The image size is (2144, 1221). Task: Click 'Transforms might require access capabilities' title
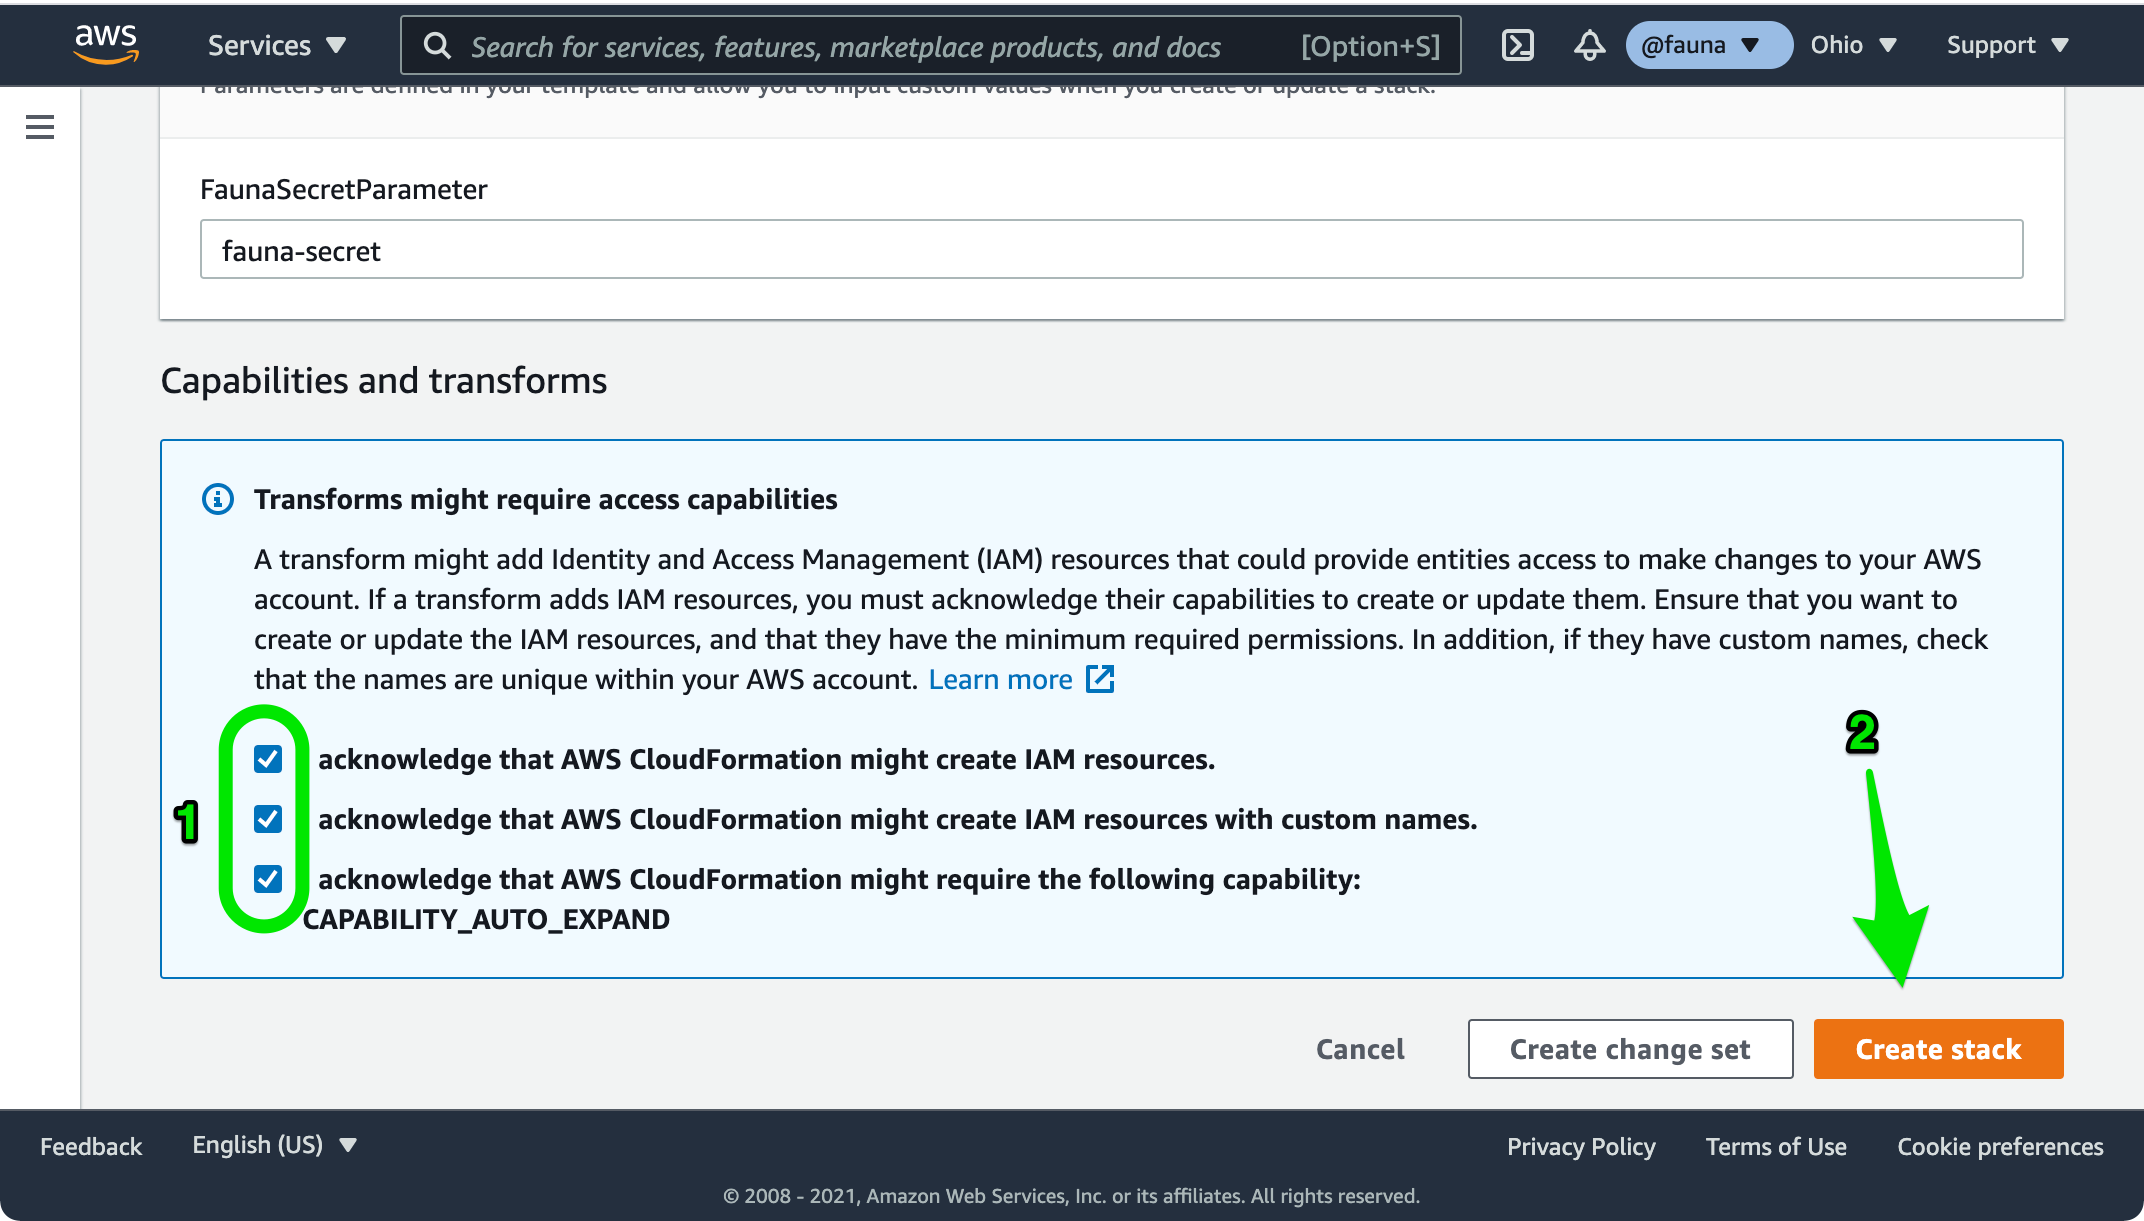545,499
